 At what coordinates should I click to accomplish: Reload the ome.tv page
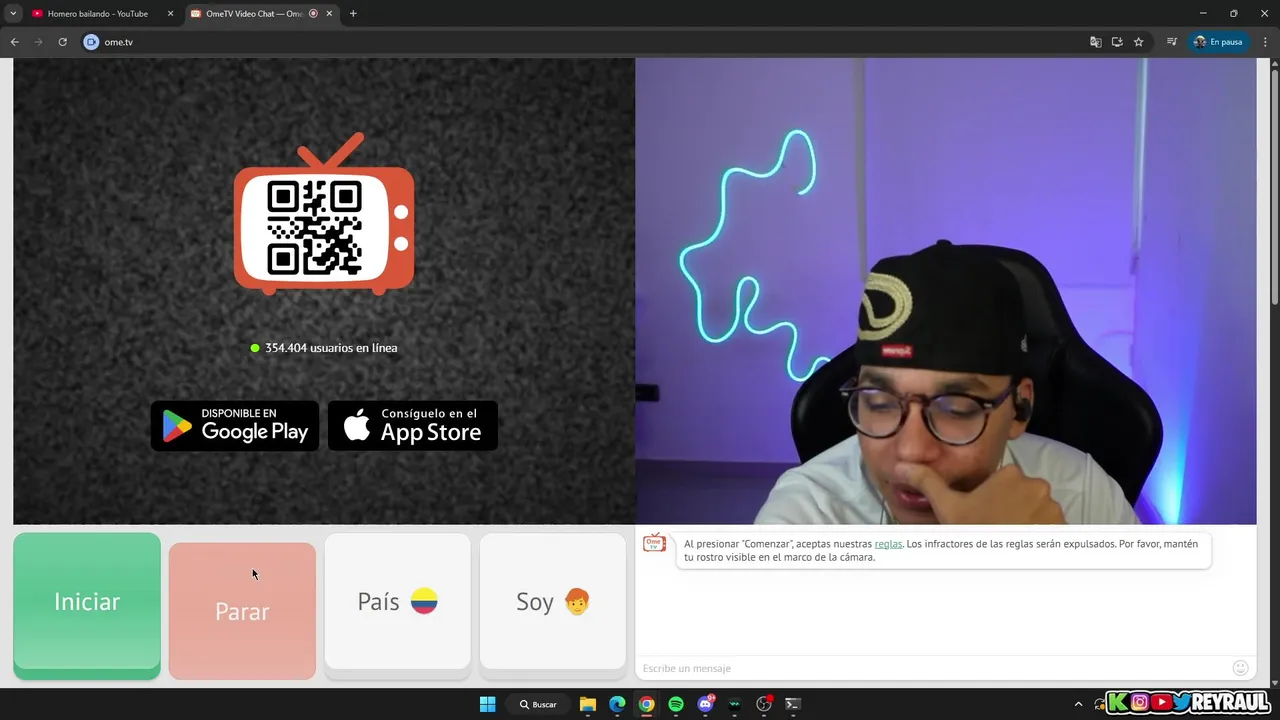pyautogui.click(x=62, y=42)
